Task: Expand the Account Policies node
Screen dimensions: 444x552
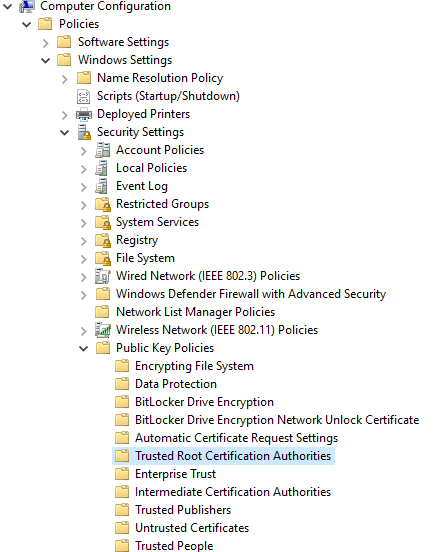Action: (x=83, y=151)
